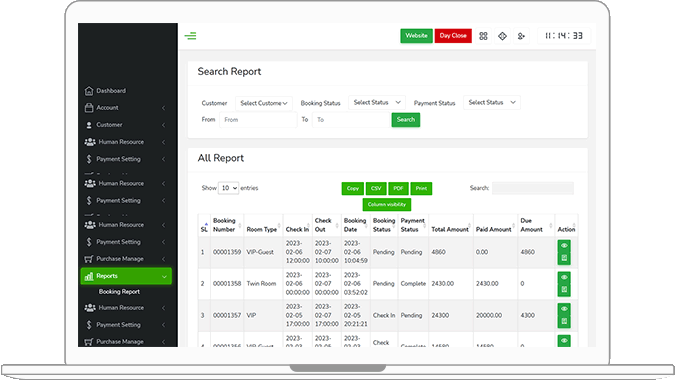The width and height of the screenshot is (675, 380).
Task: Click the All Report heading
Action: (221, 158)
